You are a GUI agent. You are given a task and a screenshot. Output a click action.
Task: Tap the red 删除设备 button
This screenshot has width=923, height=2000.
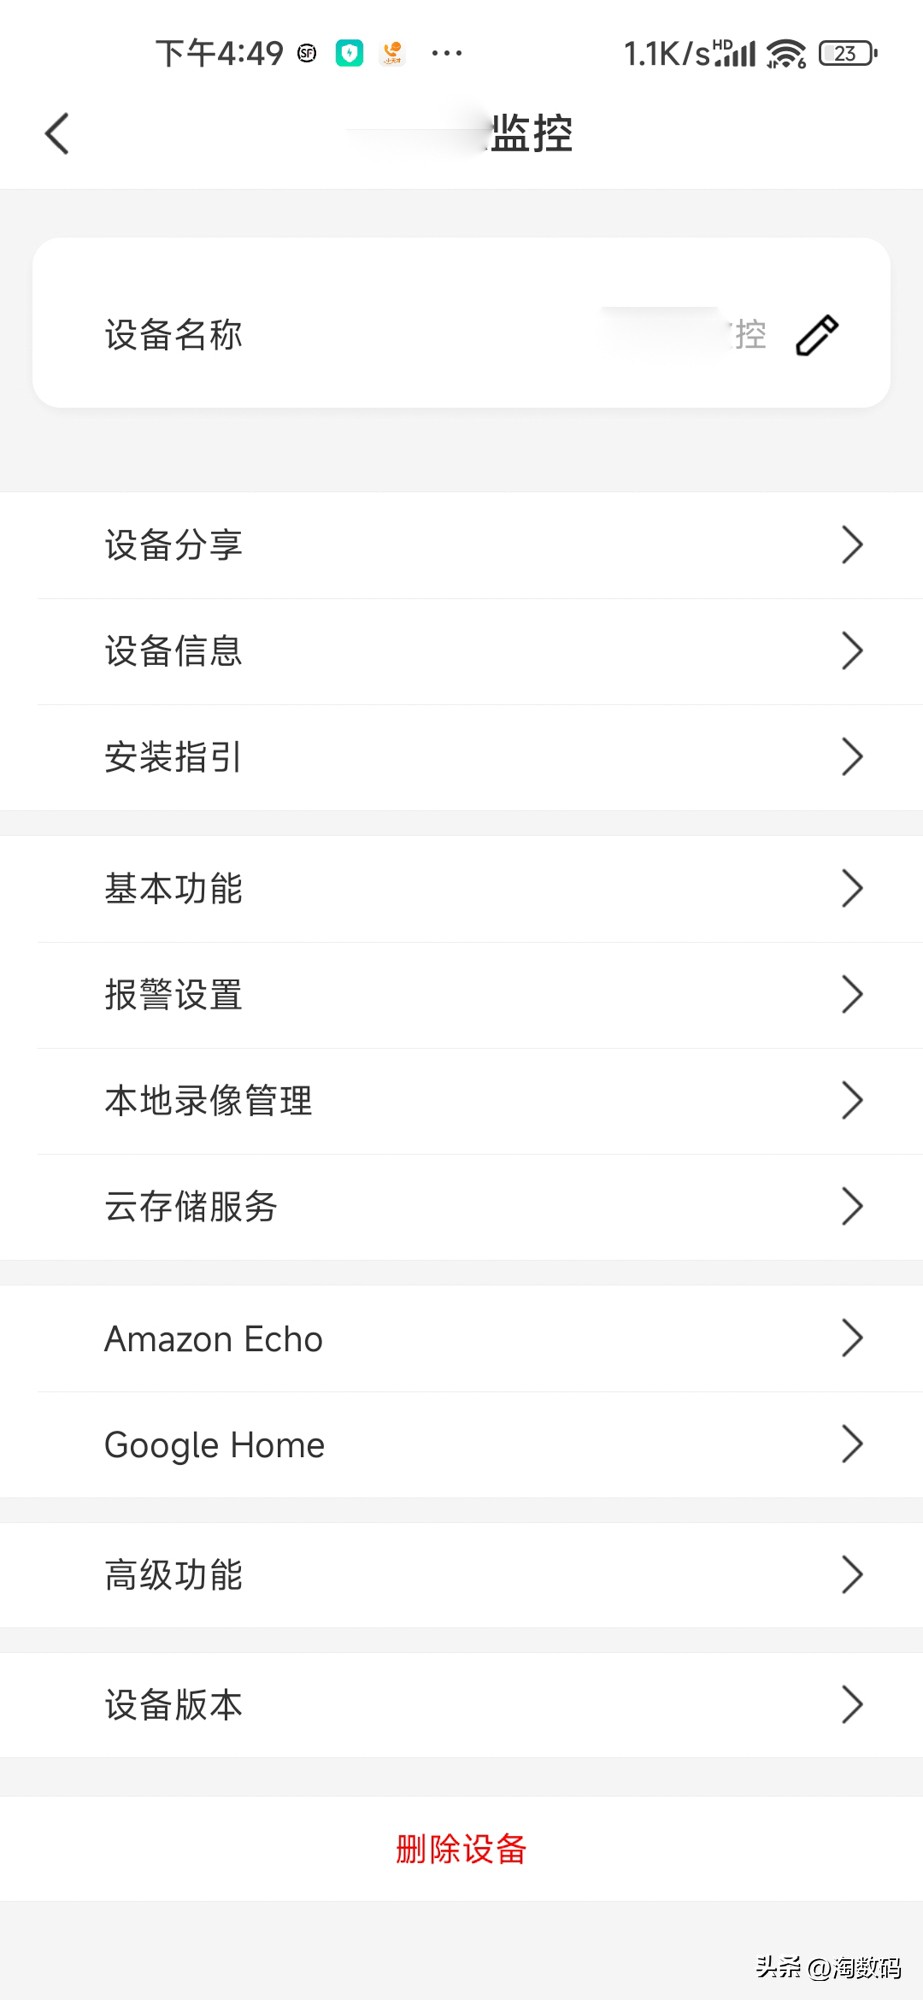pyautogui.click(x=461, y=1849)
